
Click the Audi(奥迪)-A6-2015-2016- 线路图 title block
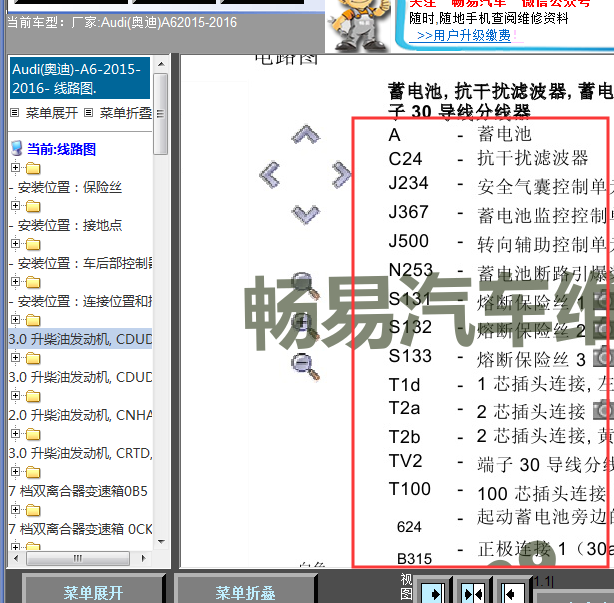(80, 78)
